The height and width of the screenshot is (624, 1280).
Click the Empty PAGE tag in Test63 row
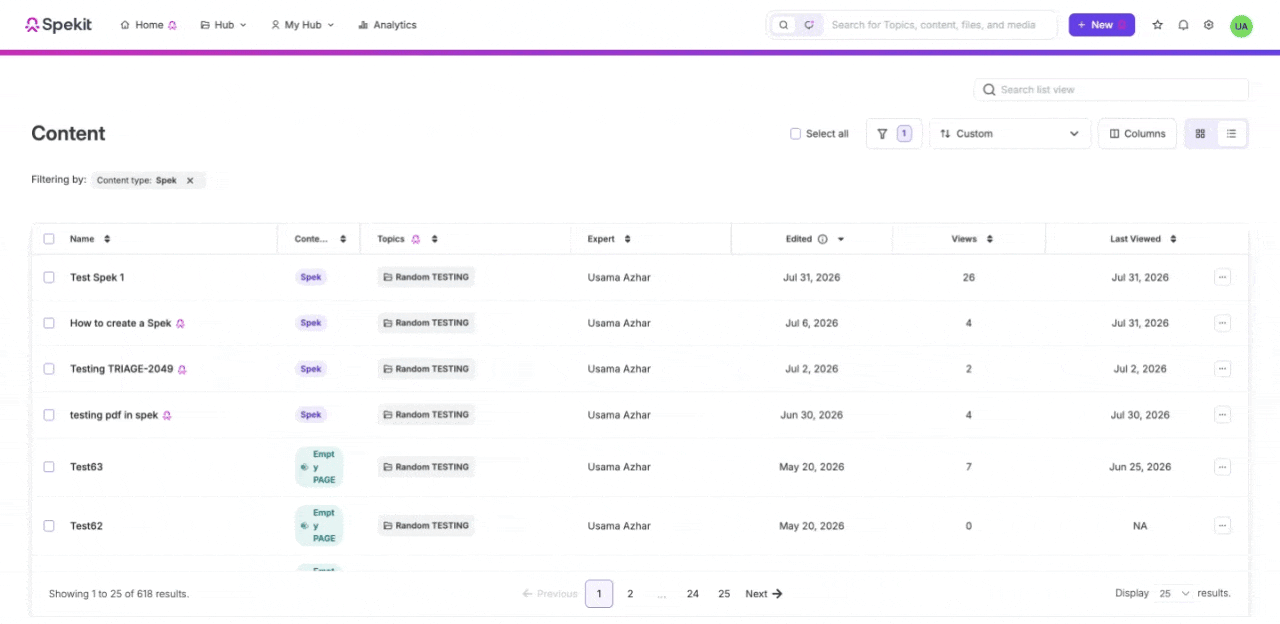319,467
